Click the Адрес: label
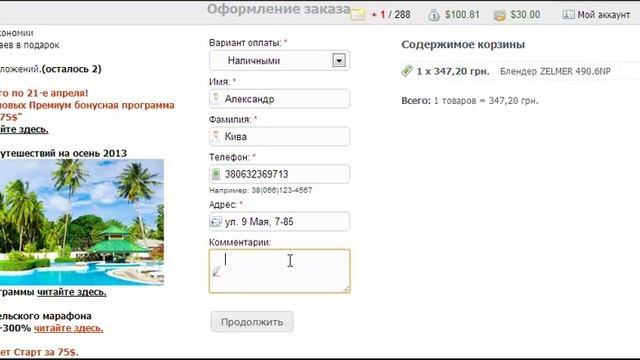Viewport: 640px width, 360px height. pyautogui.click(x=223, y=204)
